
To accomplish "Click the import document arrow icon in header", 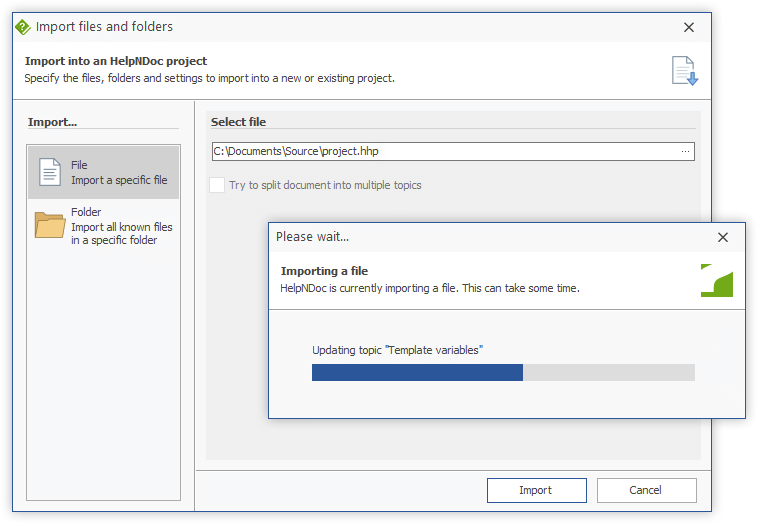I will 684,71.
